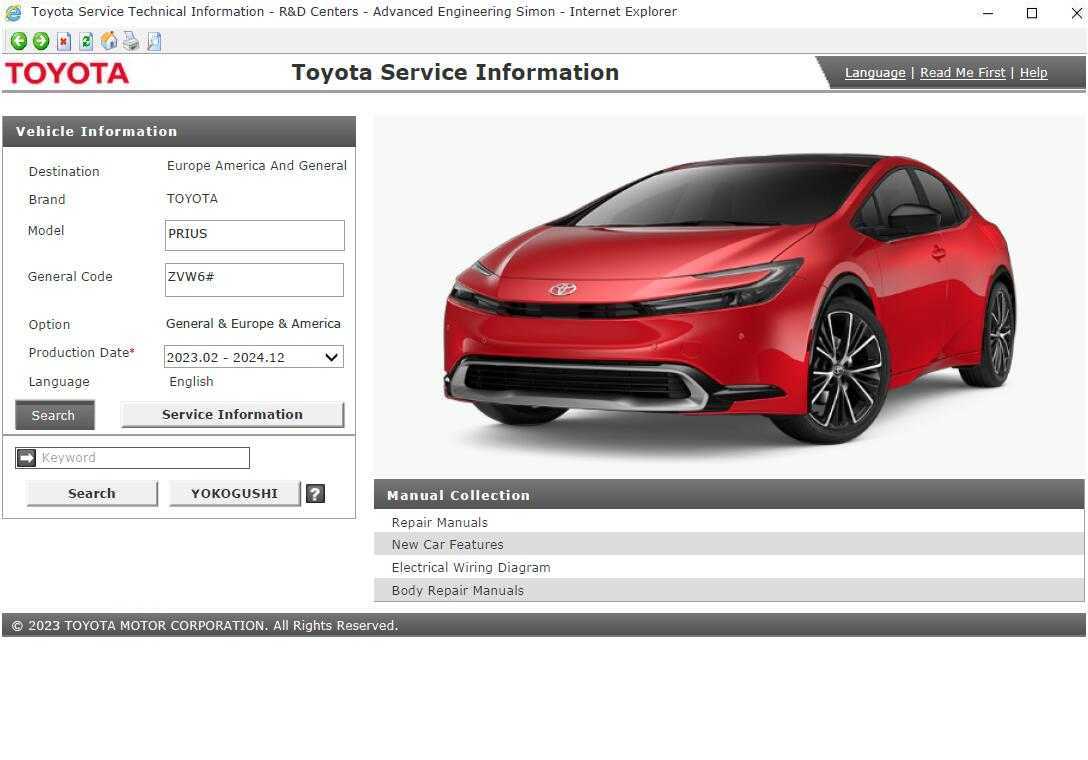Click the Stop page loading icon
Image resolution: width=1088 pixels, height=760 pixels.
pos(64,42)
